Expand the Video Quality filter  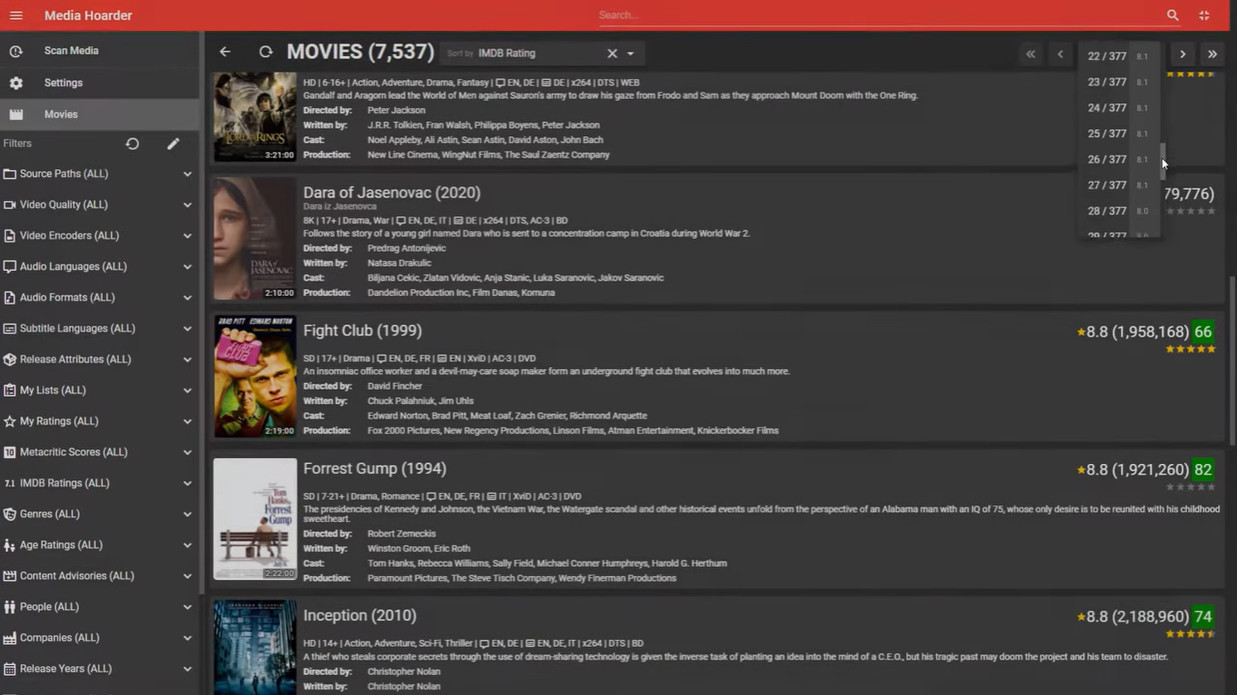pyautogui.click(x=187, y=205)
